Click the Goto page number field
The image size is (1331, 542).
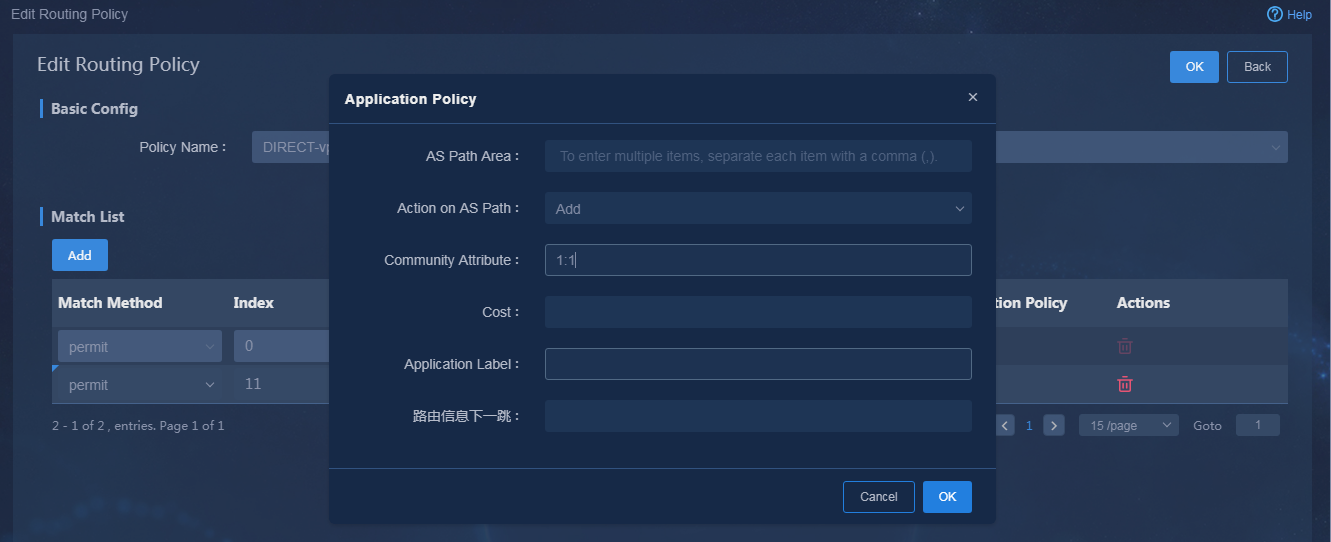point(1258,425)
